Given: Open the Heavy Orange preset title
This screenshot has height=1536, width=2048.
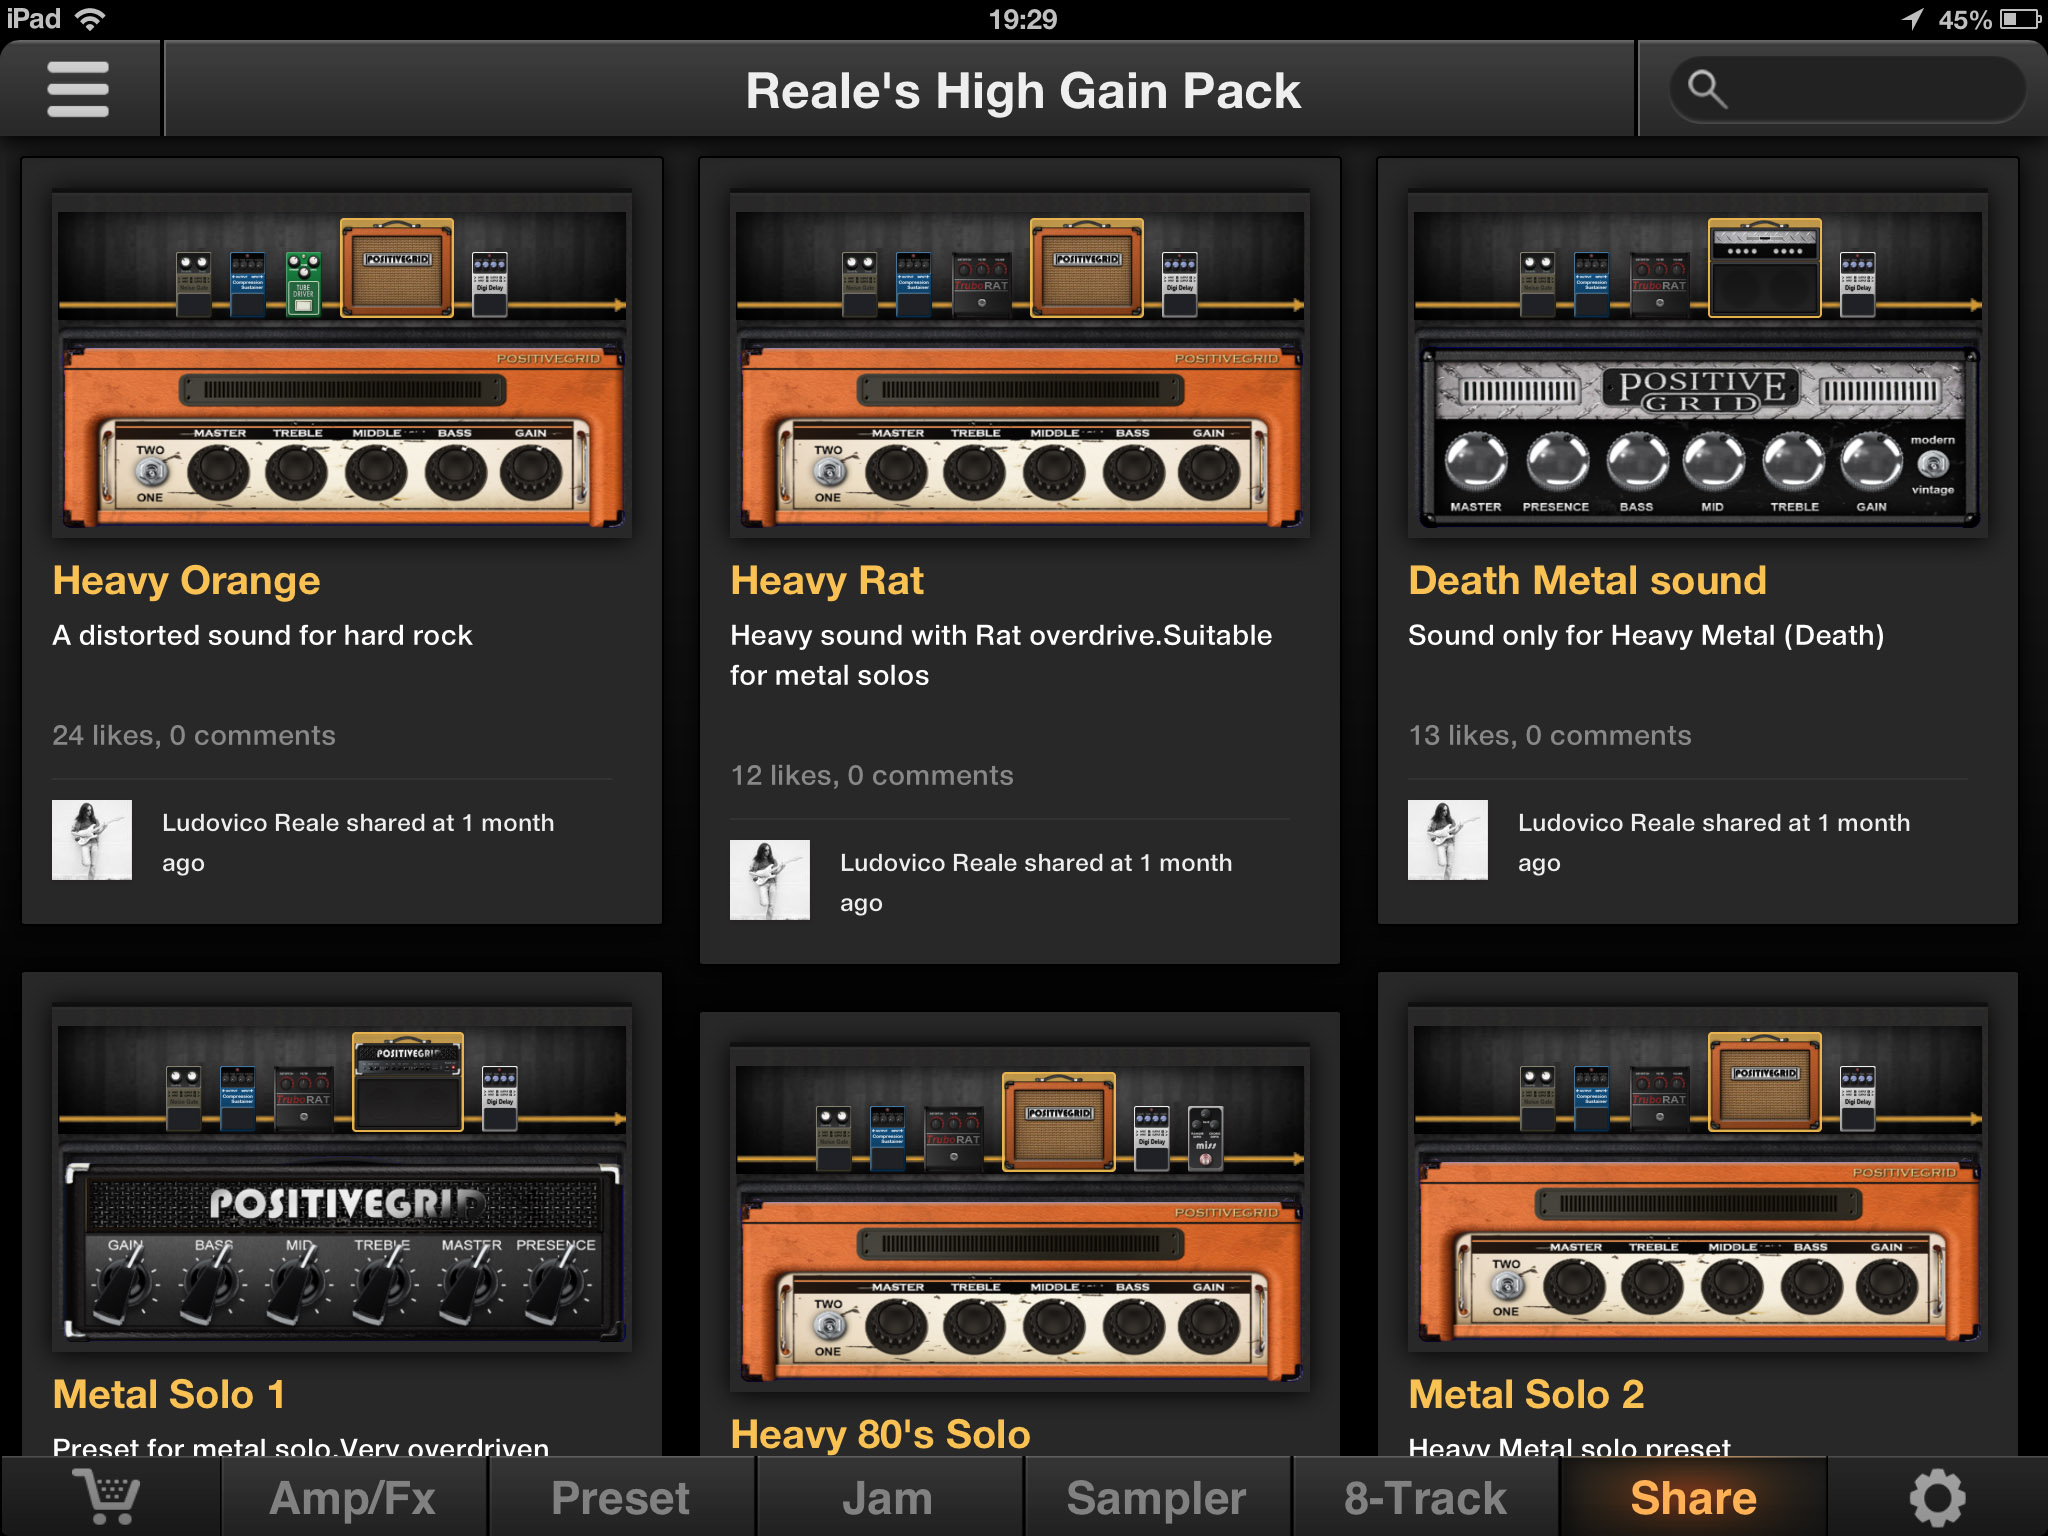Looking at the screenshot, I should point(186,581).
